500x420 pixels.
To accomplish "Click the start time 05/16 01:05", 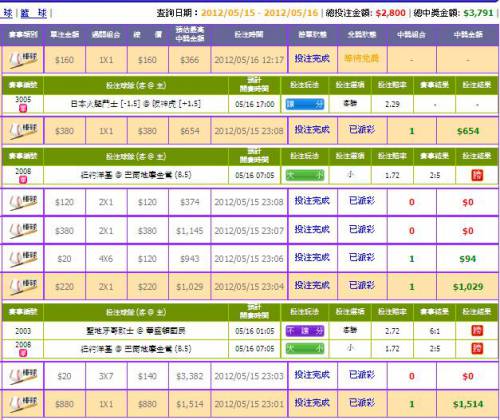I will pos(255,331).
